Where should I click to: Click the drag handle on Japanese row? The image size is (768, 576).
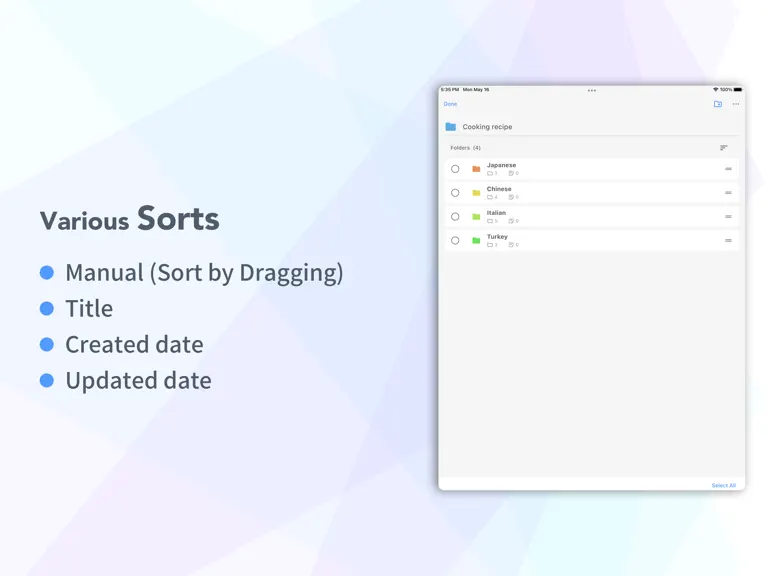728,169
